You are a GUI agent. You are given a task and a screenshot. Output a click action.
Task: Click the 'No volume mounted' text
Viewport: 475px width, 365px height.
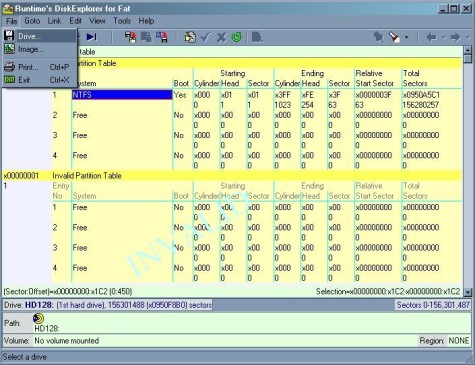(67, 341)
